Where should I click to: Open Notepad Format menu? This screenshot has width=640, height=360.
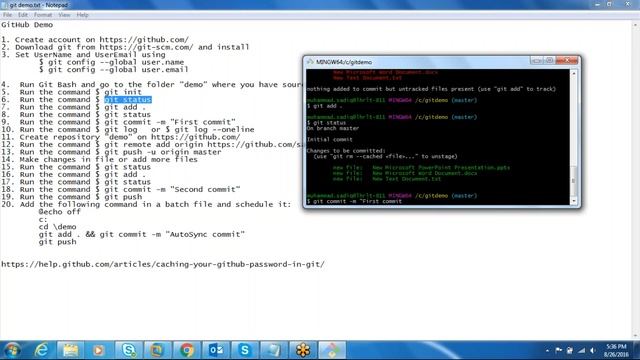pyautogui.click(x=43, y=15)
